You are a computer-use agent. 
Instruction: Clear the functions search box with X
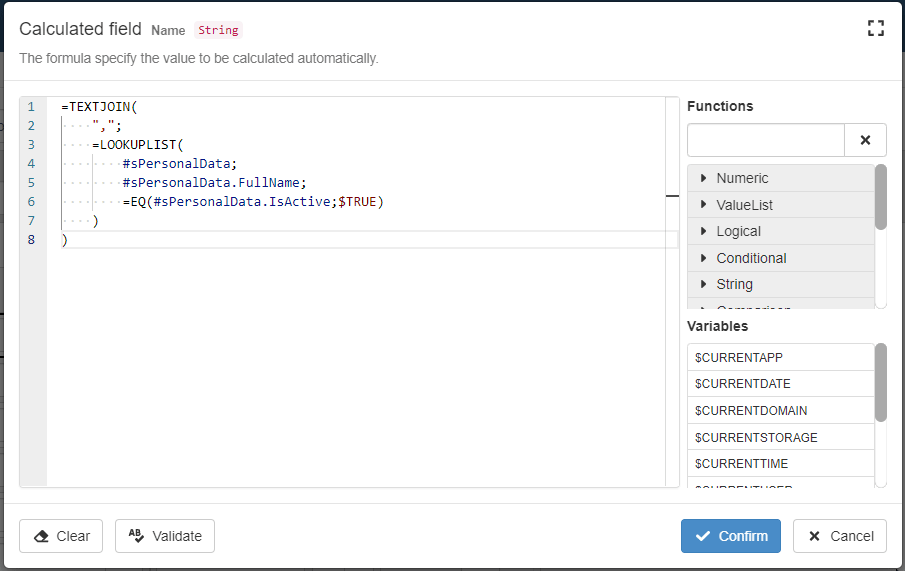tap(866, 141)
